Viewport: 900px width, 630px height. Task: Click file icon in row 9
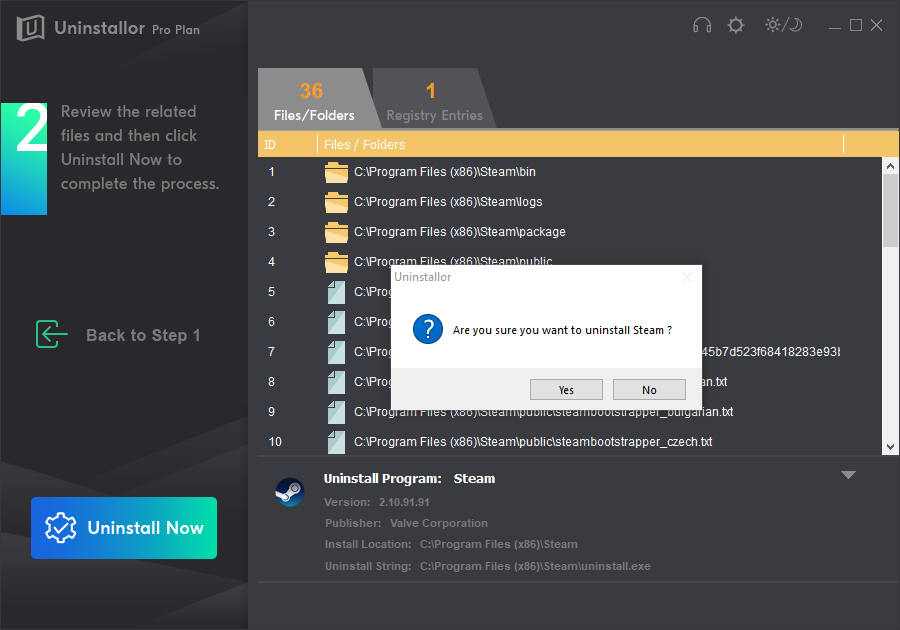(x=336, y=412)
